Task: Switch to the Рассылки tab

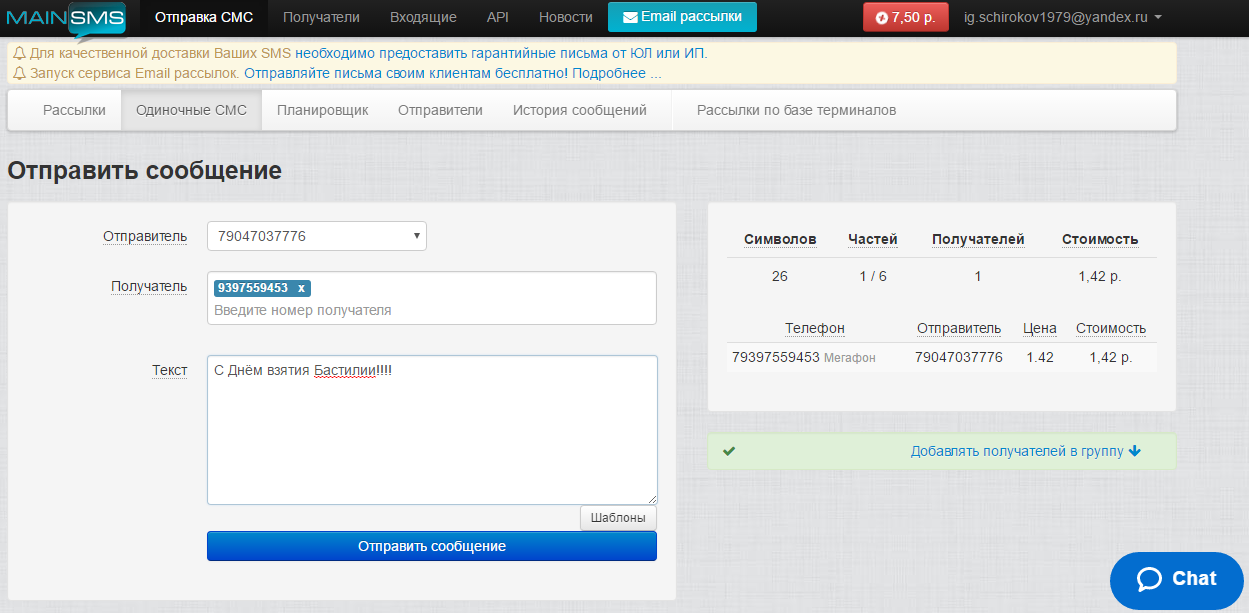Action: click(x=74, y=110)
